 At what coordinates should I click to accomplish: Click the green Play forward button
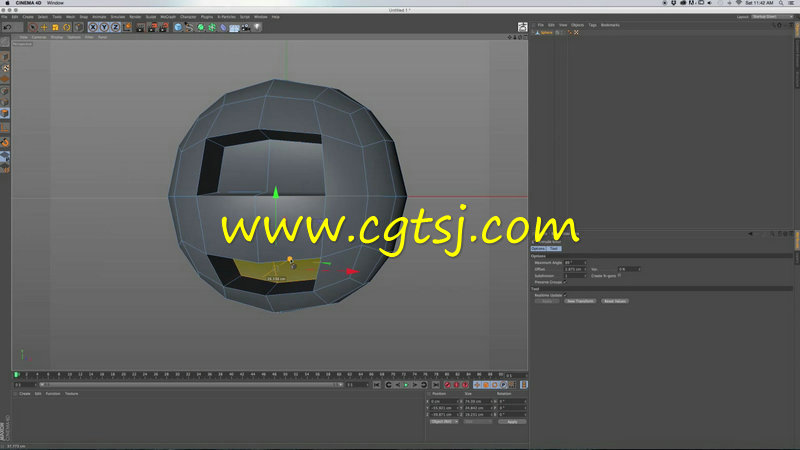point(406,385)
